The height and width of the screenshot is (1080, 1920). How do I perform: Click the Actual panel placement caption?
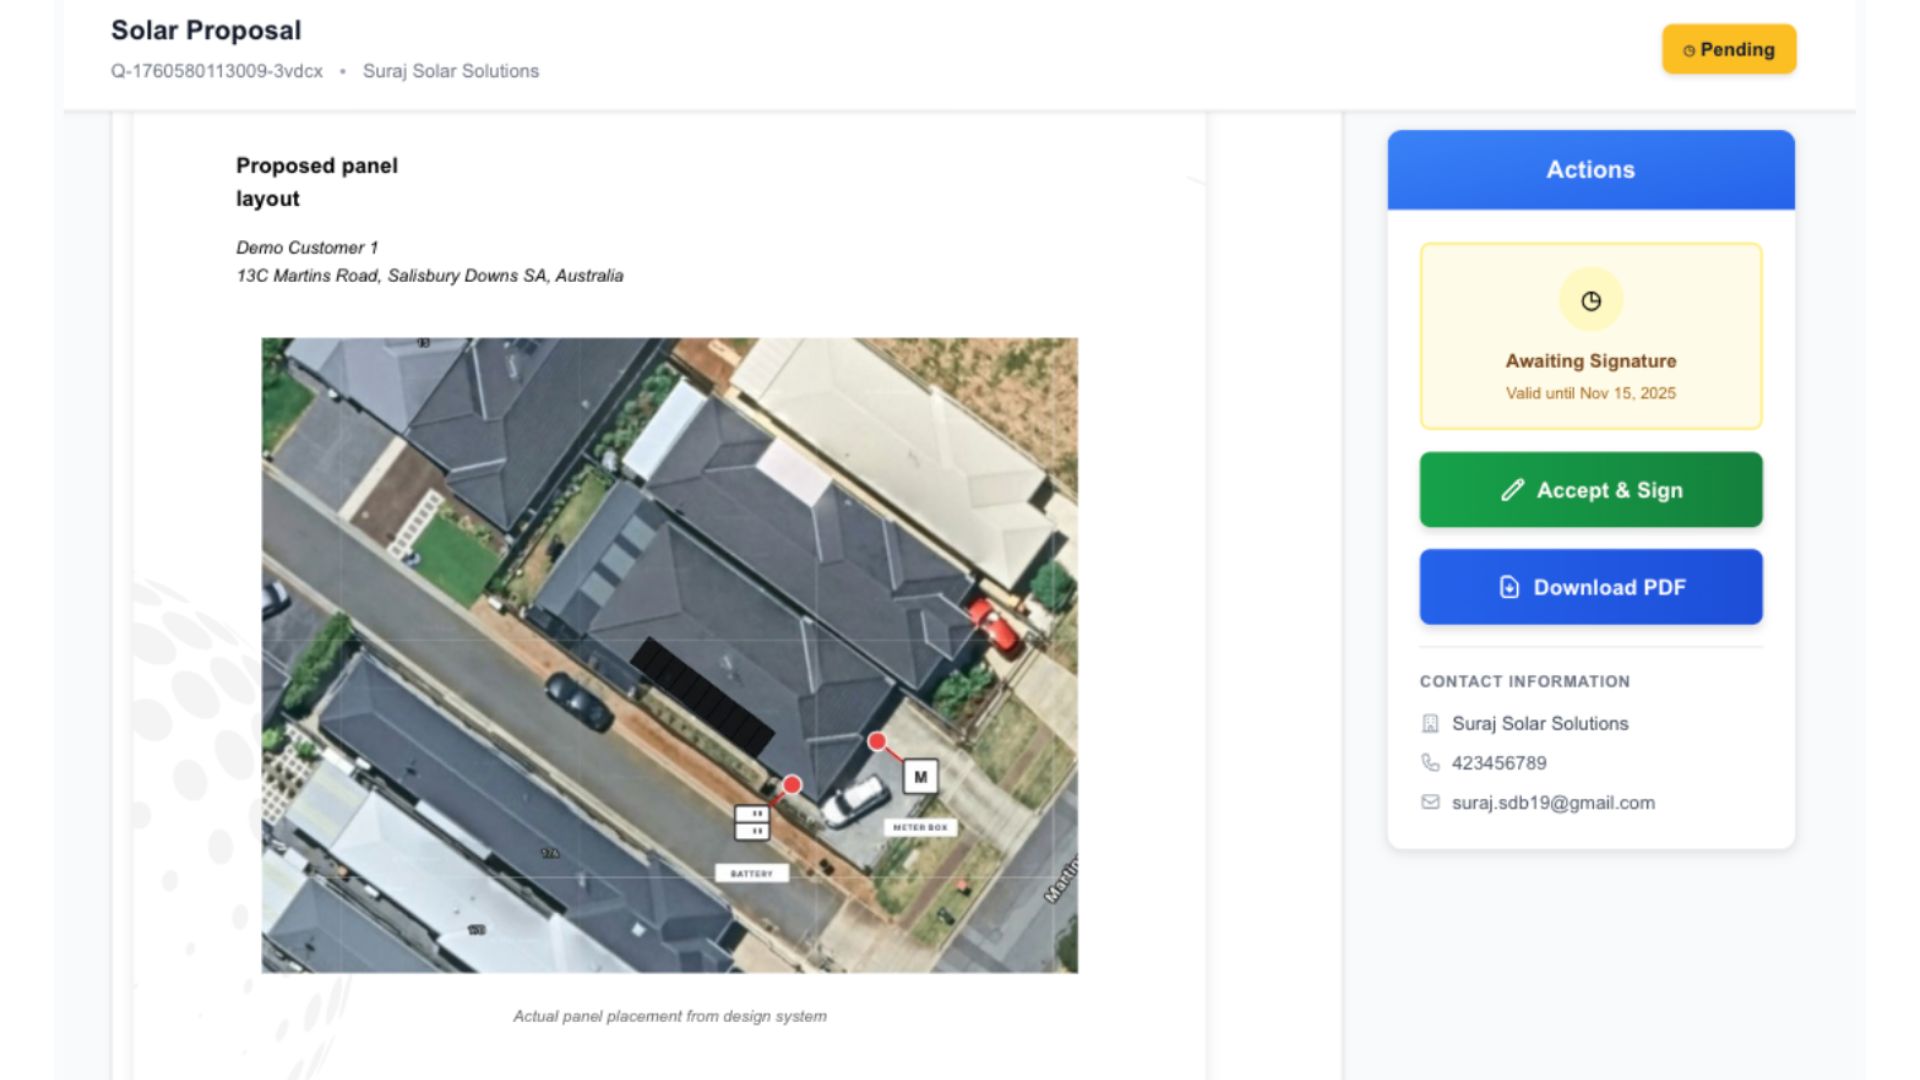pos(669,1016)
